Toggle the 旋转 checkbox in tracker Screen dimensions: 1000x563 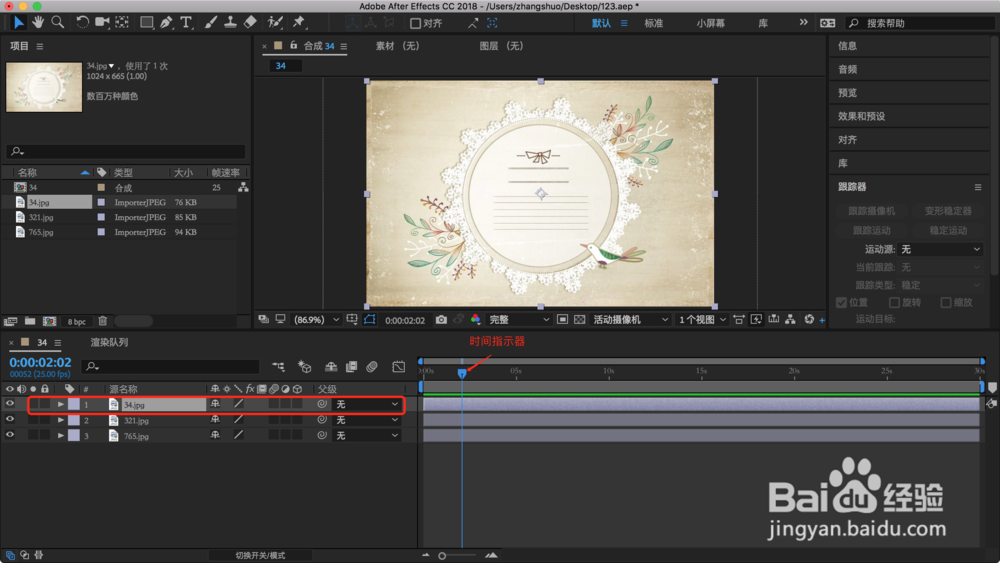[894, 302]
